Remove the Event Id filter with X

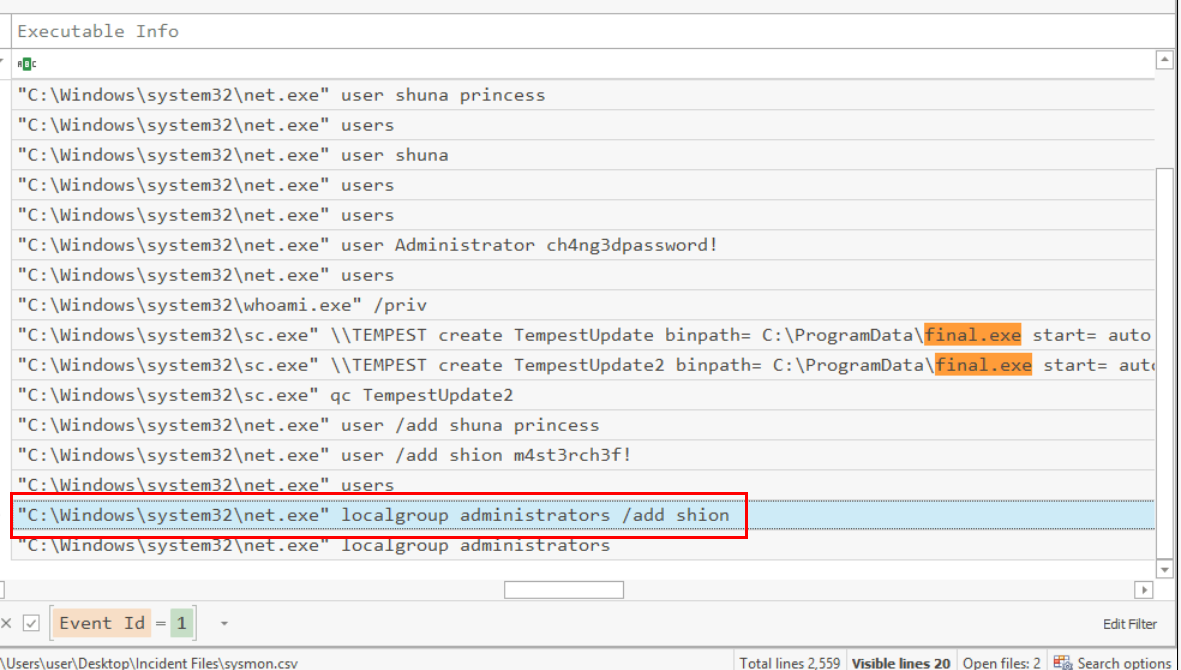pos(6,623)
